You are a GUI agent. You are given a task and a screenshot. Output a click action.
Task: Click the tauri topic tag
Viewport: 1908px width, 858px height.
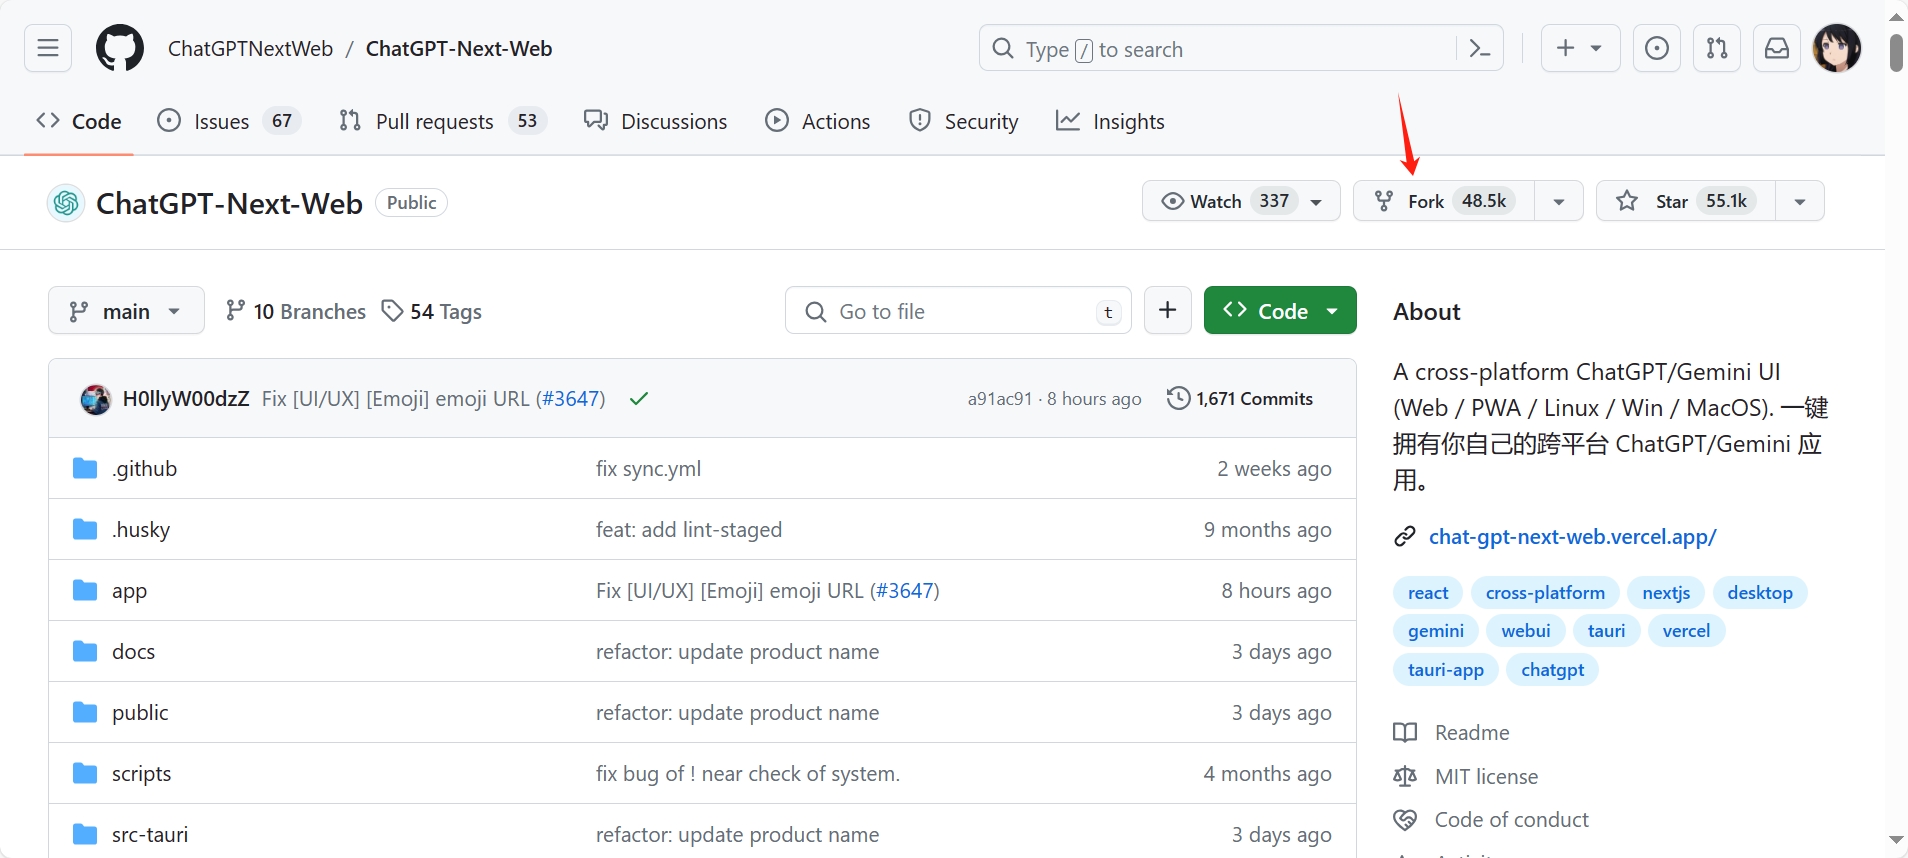click(1606, 630)
